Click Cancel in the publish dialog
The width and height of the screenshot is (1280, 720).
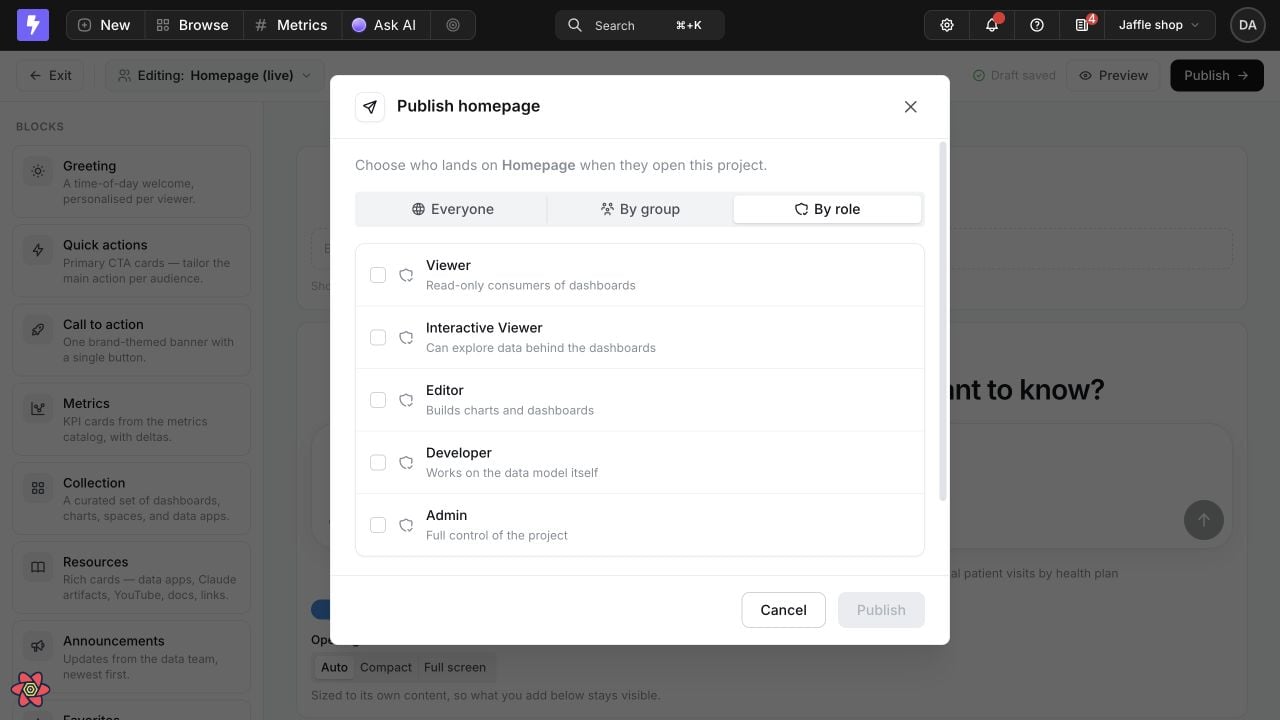783,610
